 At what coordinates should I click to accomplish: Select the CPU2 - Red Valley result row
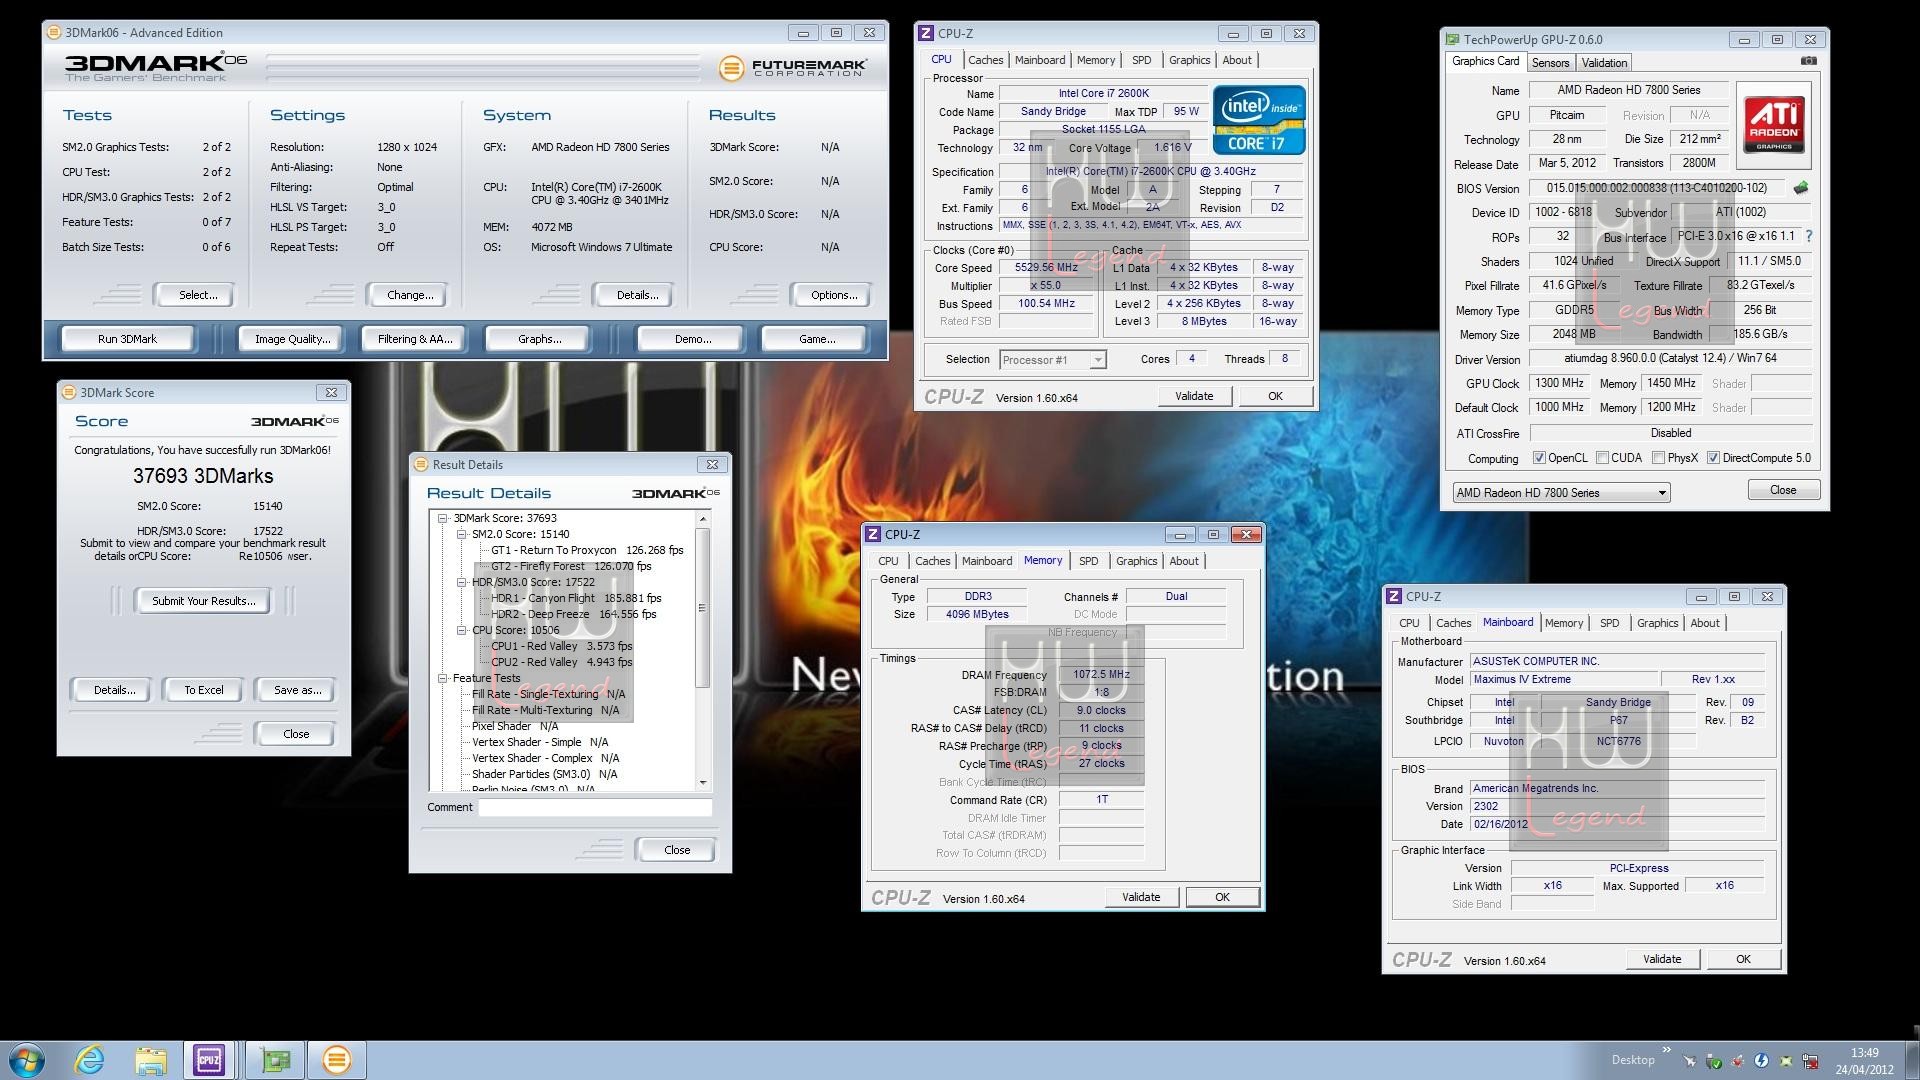pyautogui.click(x=561, y=662)
